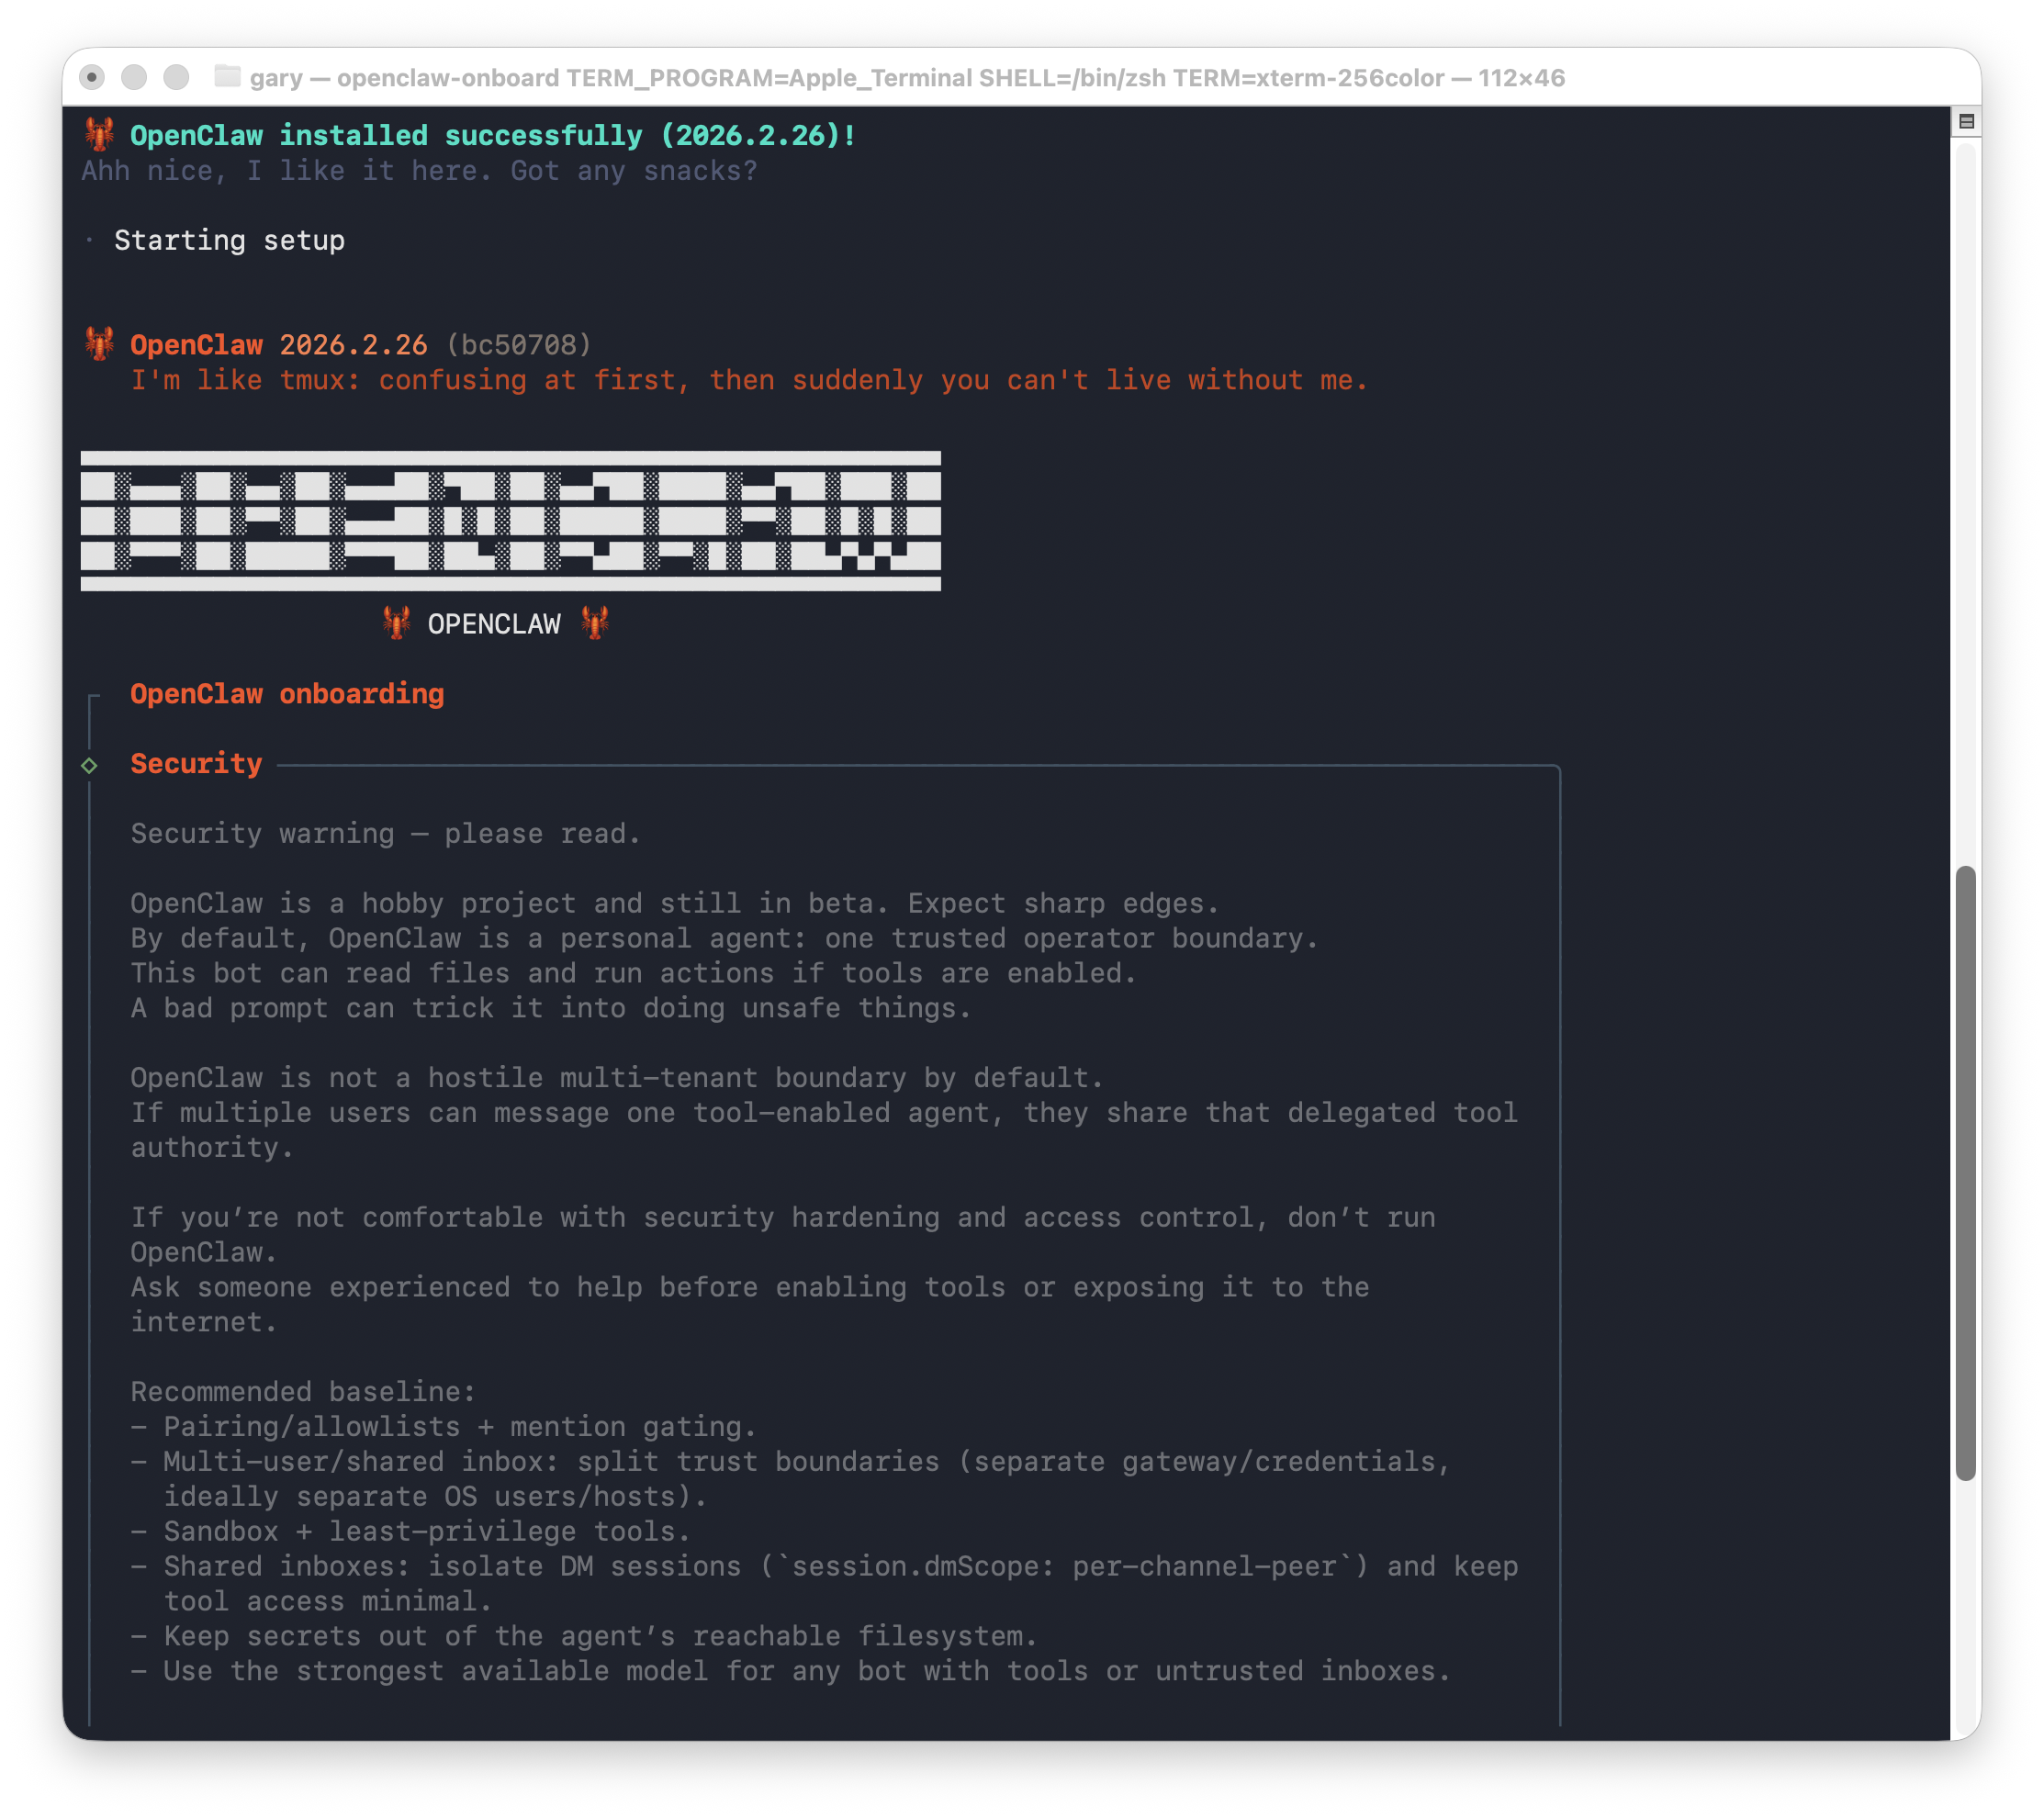The image size is (2044, 1818).
Task: Click the 'Security' section heading
Action: point(196,764)
